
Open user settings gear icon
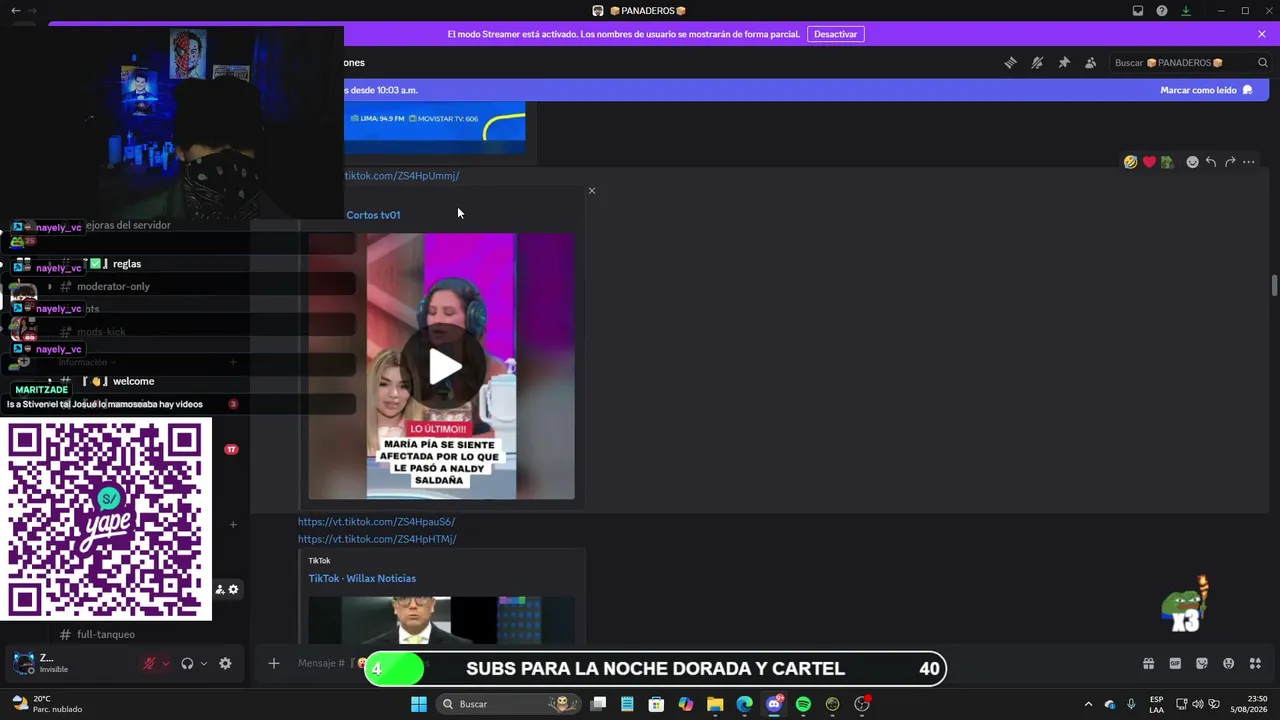coord(225,663)
